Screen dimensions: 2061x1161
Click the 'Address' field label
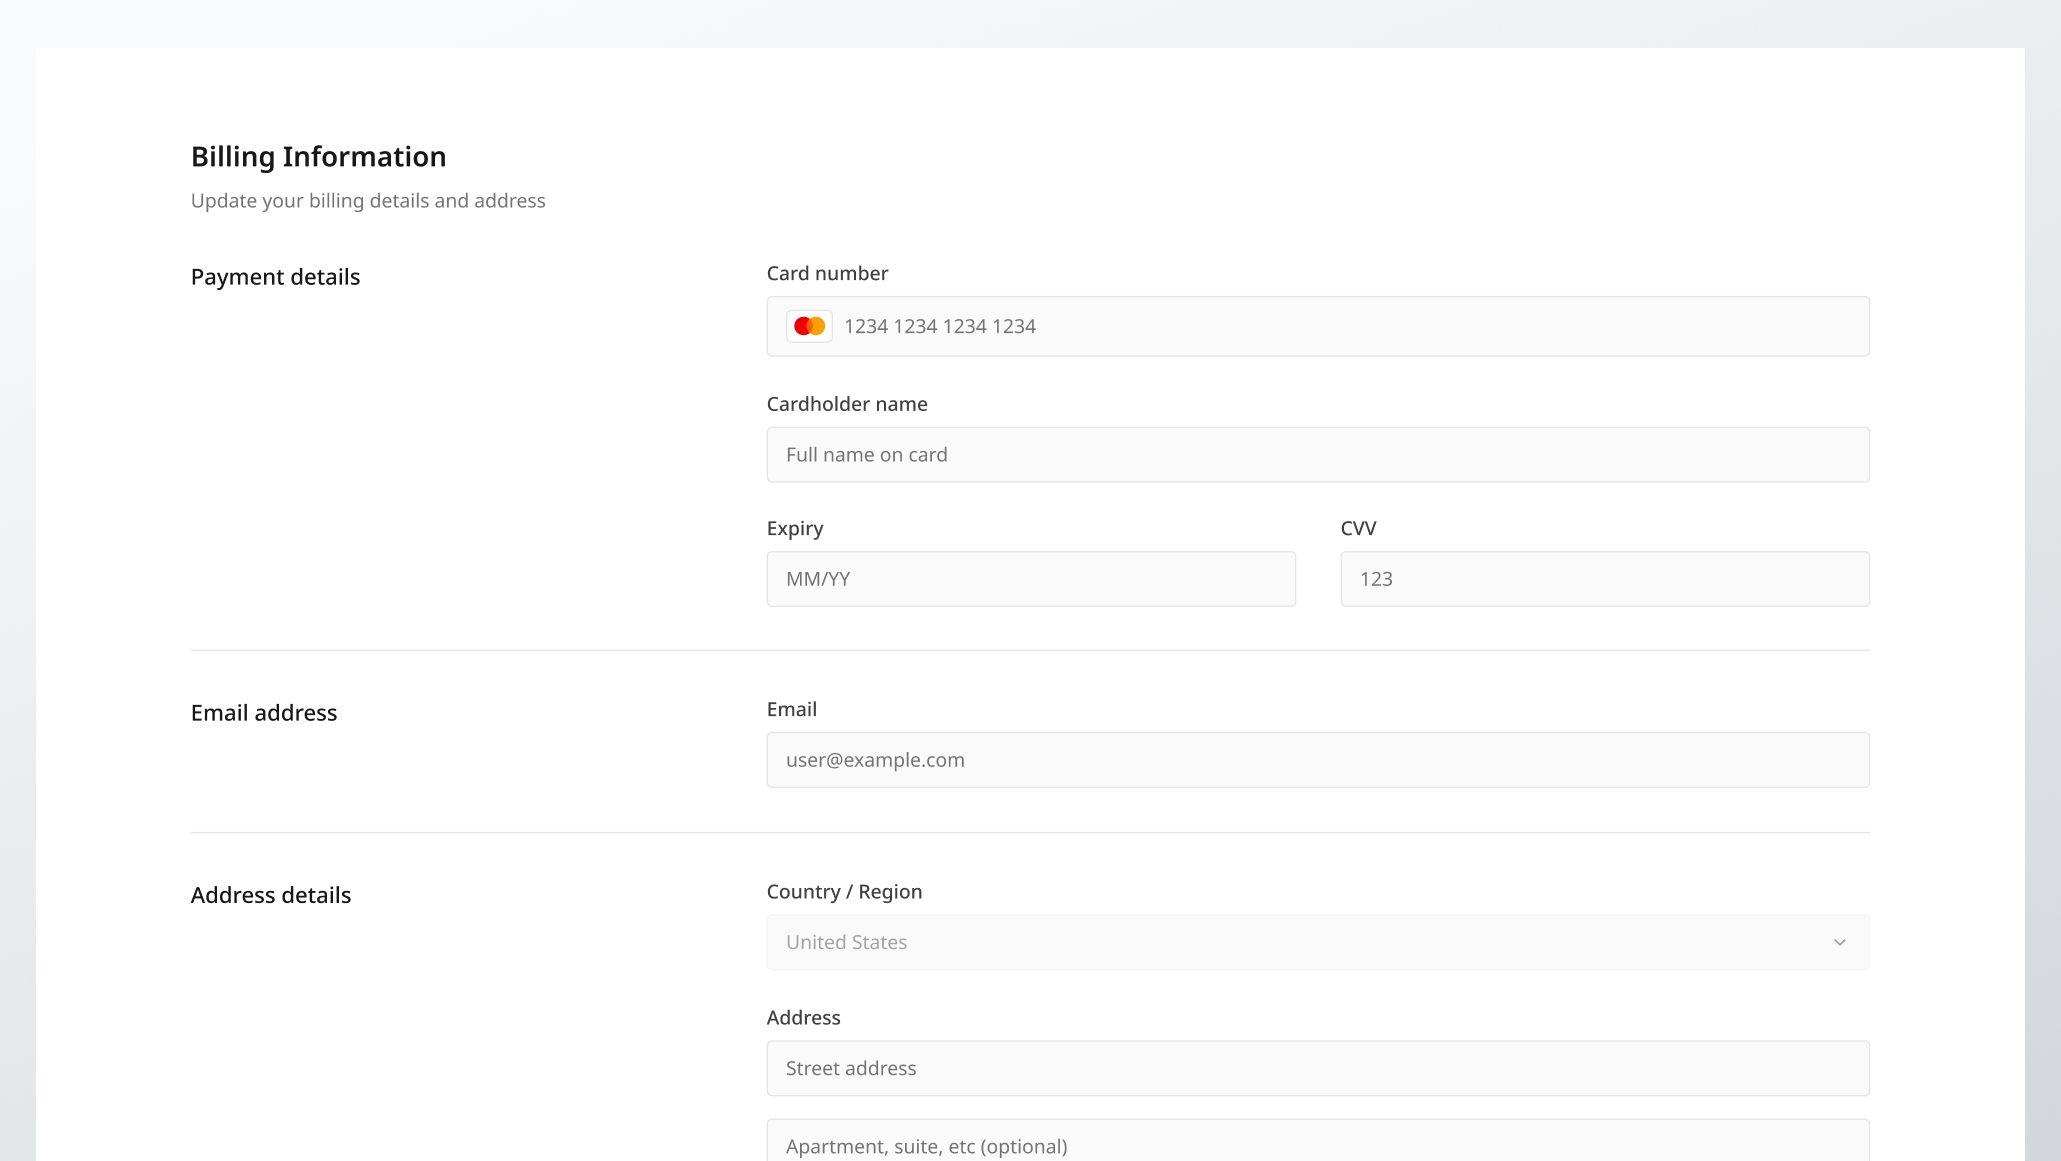coord(803,1018)
